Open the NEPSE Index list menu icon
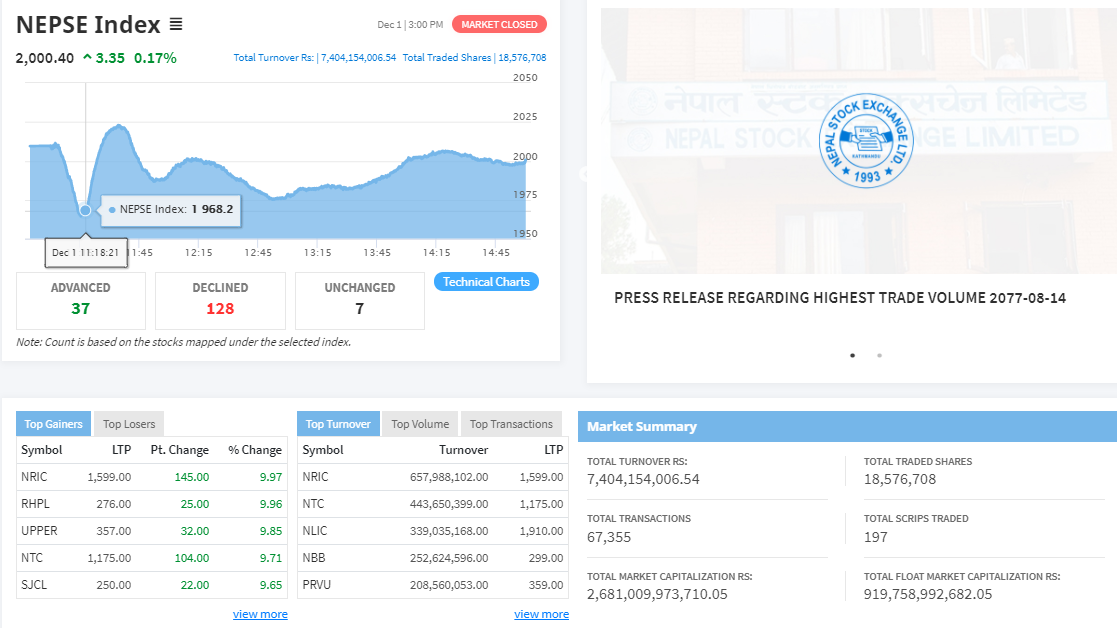This screenshot has width=1117, height=628. click(x=176, y=25)
